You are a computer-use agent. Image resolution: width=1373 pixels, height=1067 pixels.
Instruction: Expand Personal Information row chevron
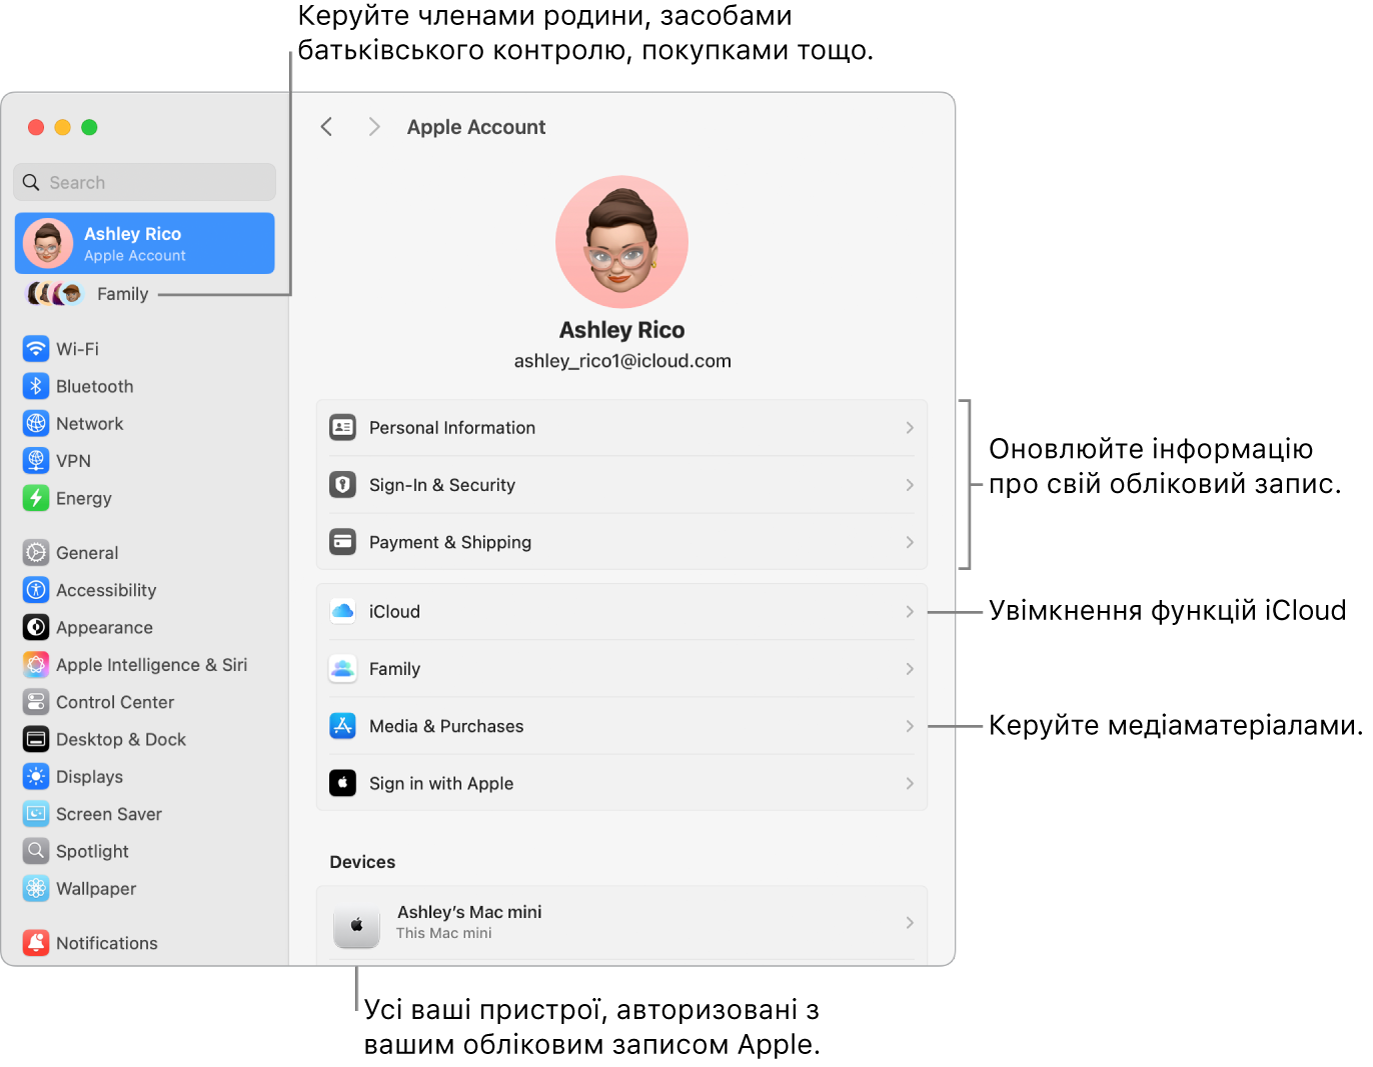909,427
